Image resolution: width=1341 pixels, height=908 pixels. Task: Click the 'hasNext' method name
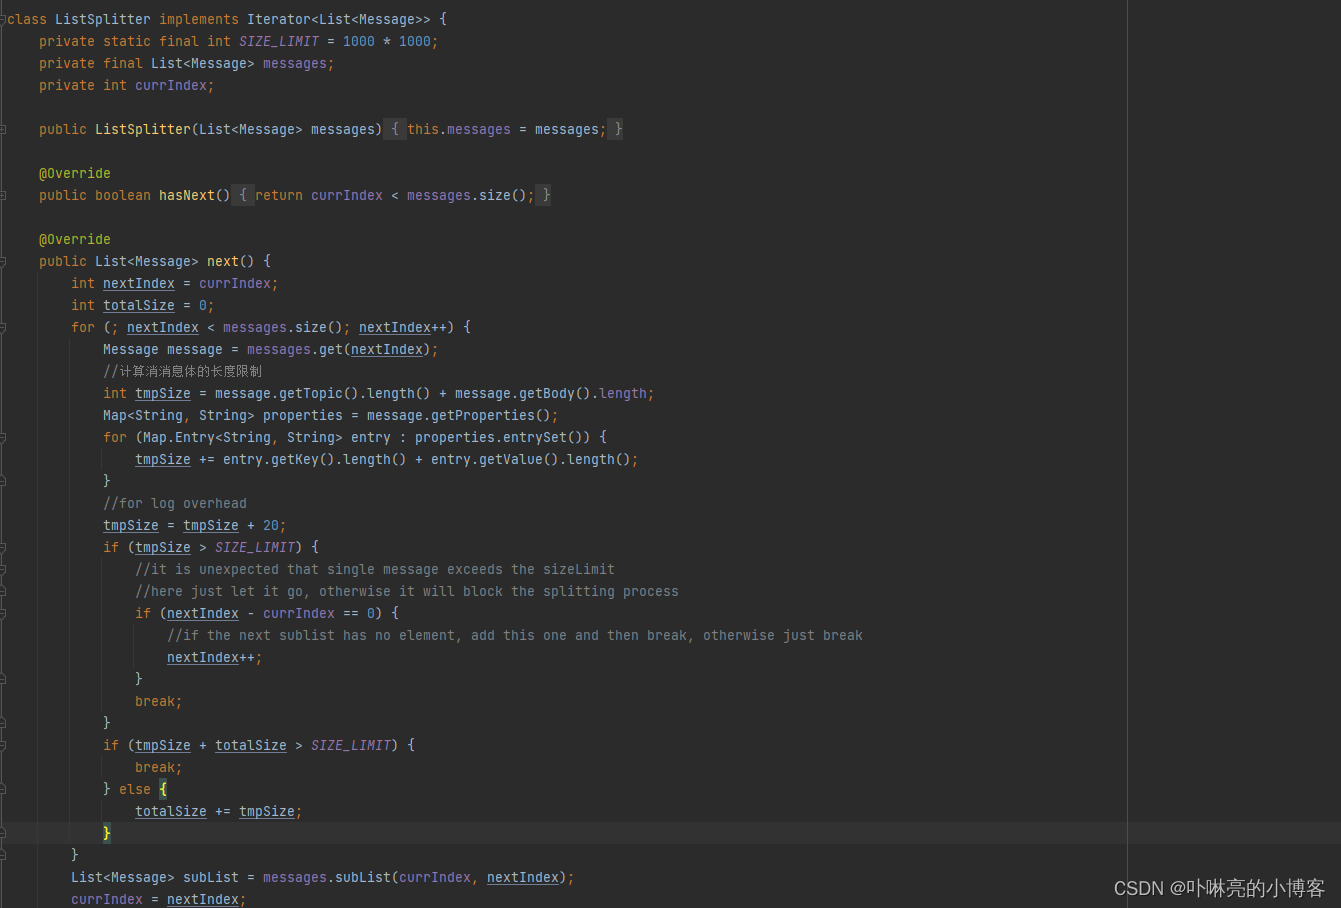(187, 195)
